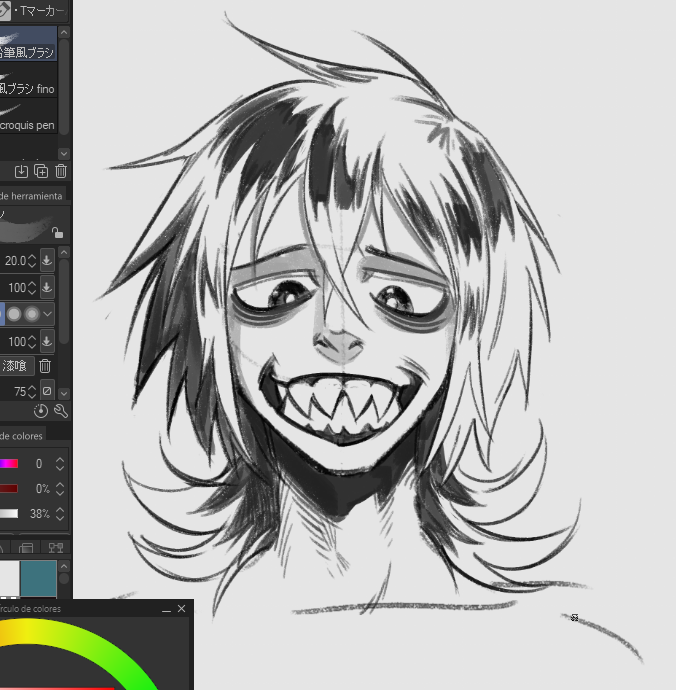The height and width of the screenshot is (690, 676).
Task: Open sub tool detail wrench icon
Action: point(61,411)
